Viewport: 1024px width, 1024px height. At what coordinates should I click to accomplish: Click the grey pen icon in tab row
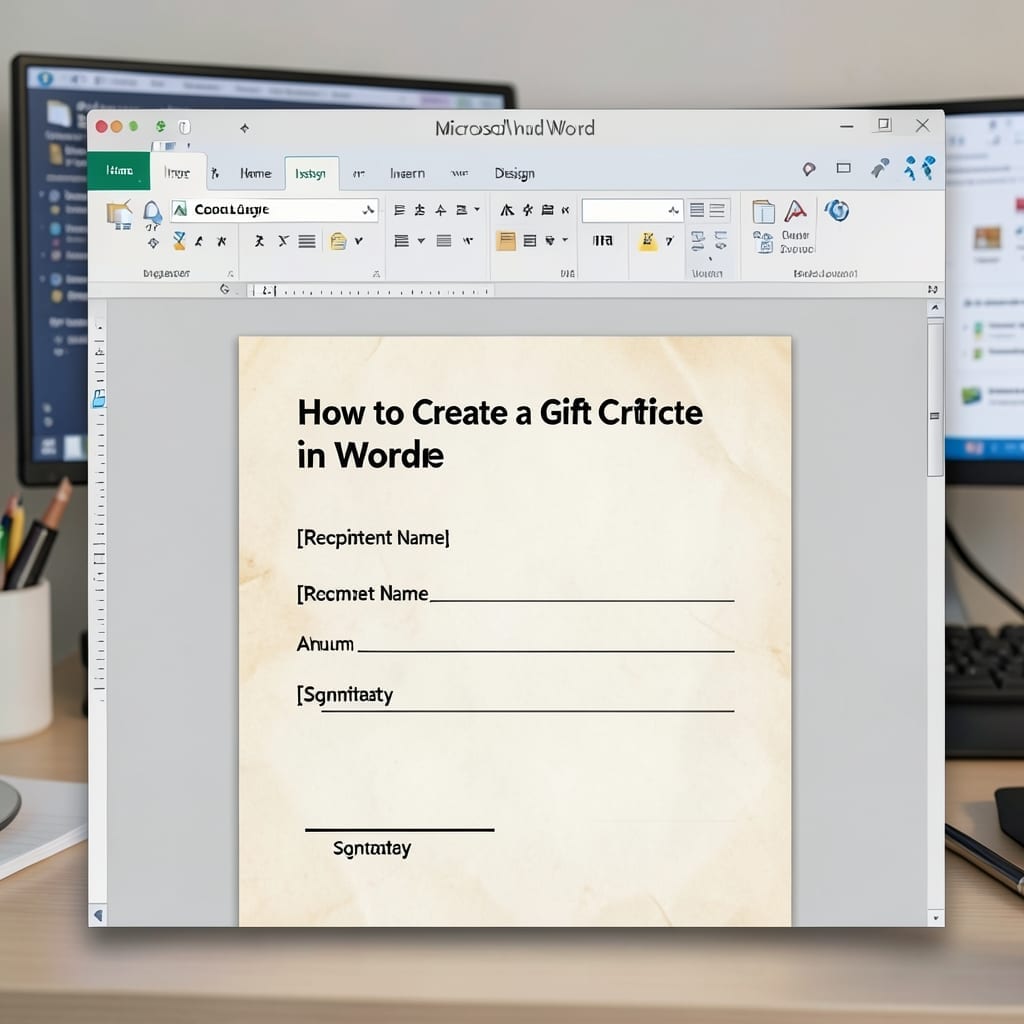point(880,168)
